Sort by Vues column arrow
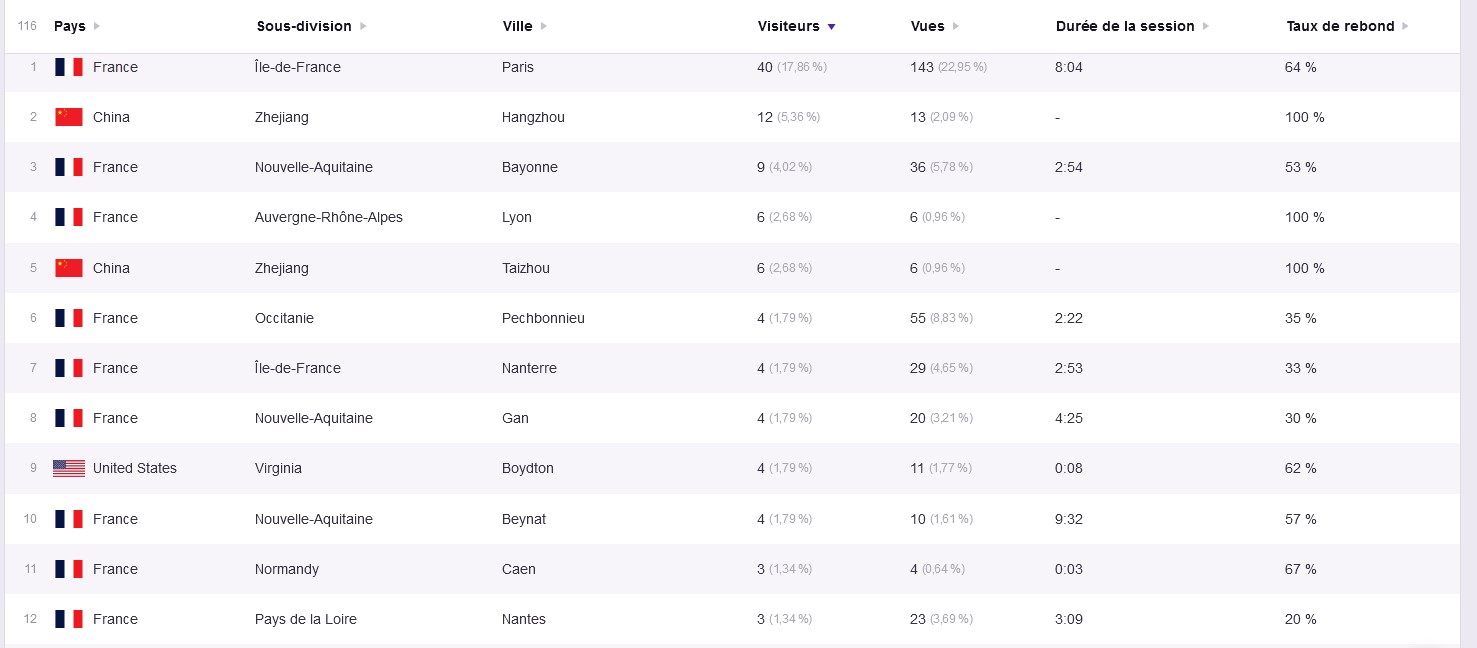The image size is (1477, 648). [956, 27]
